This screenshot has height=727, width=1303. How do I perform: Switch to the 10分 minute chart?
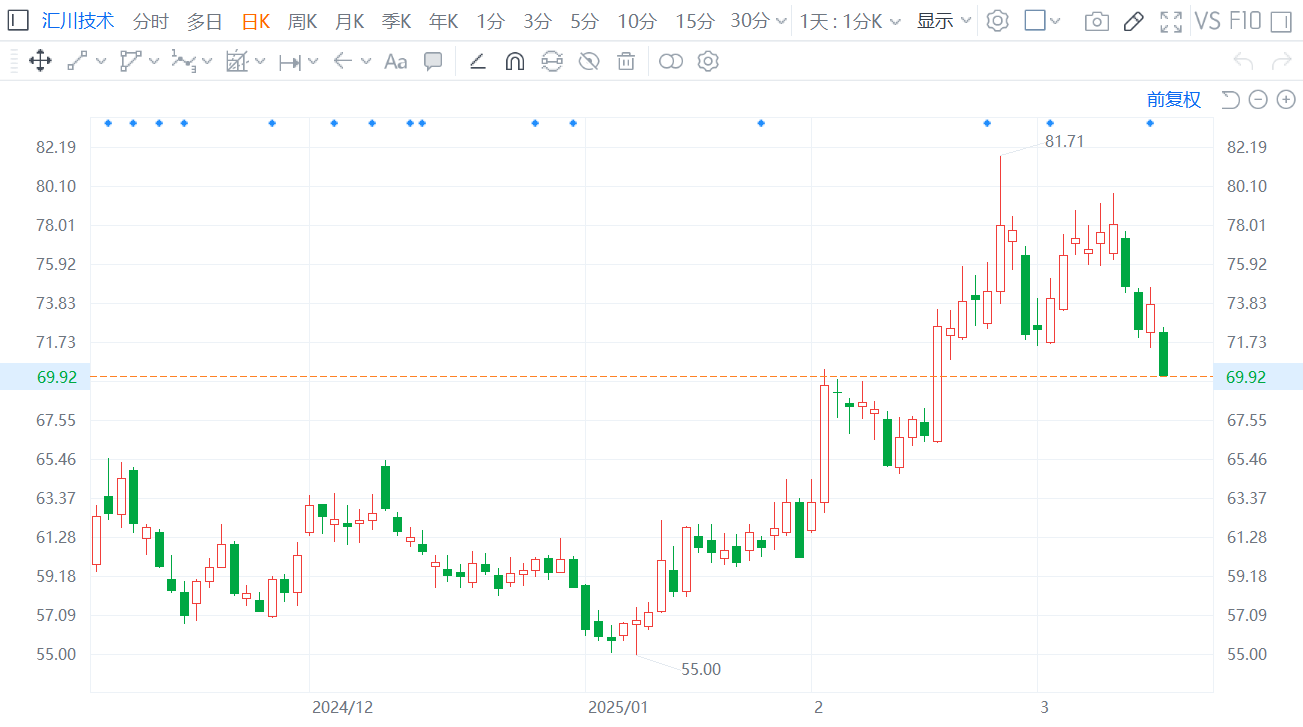[x=636, y=20]
